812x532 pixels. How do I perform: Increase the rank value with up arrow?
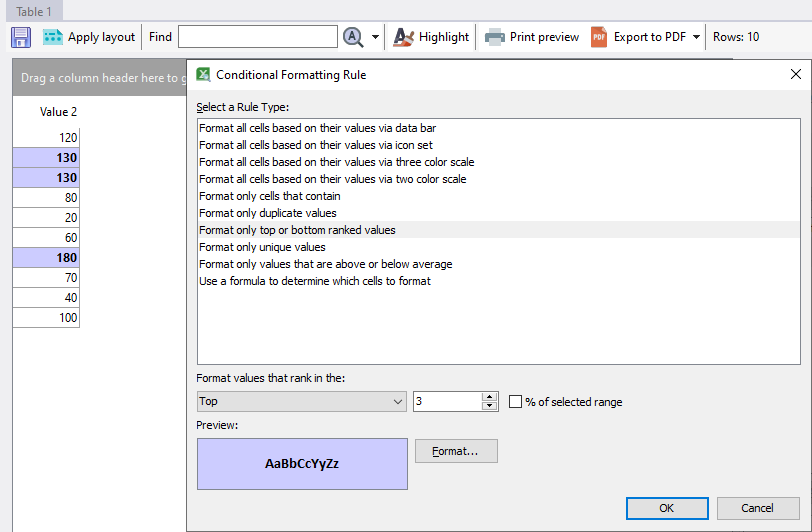(489, 397)
